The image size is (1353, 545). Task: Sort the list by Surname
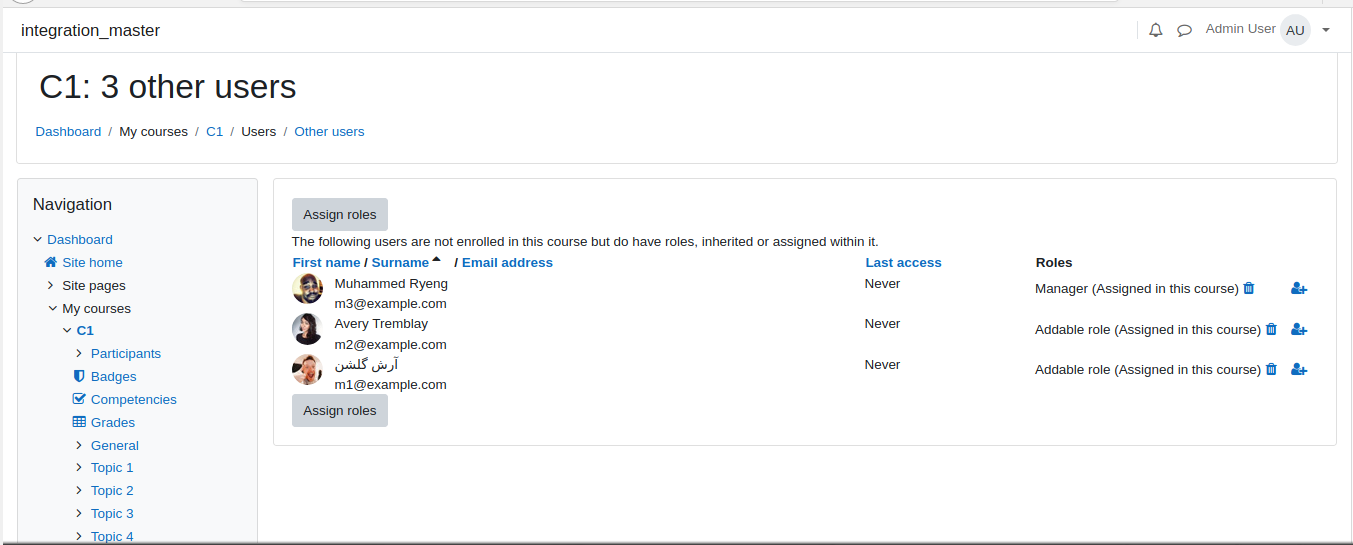coord(400,262)
